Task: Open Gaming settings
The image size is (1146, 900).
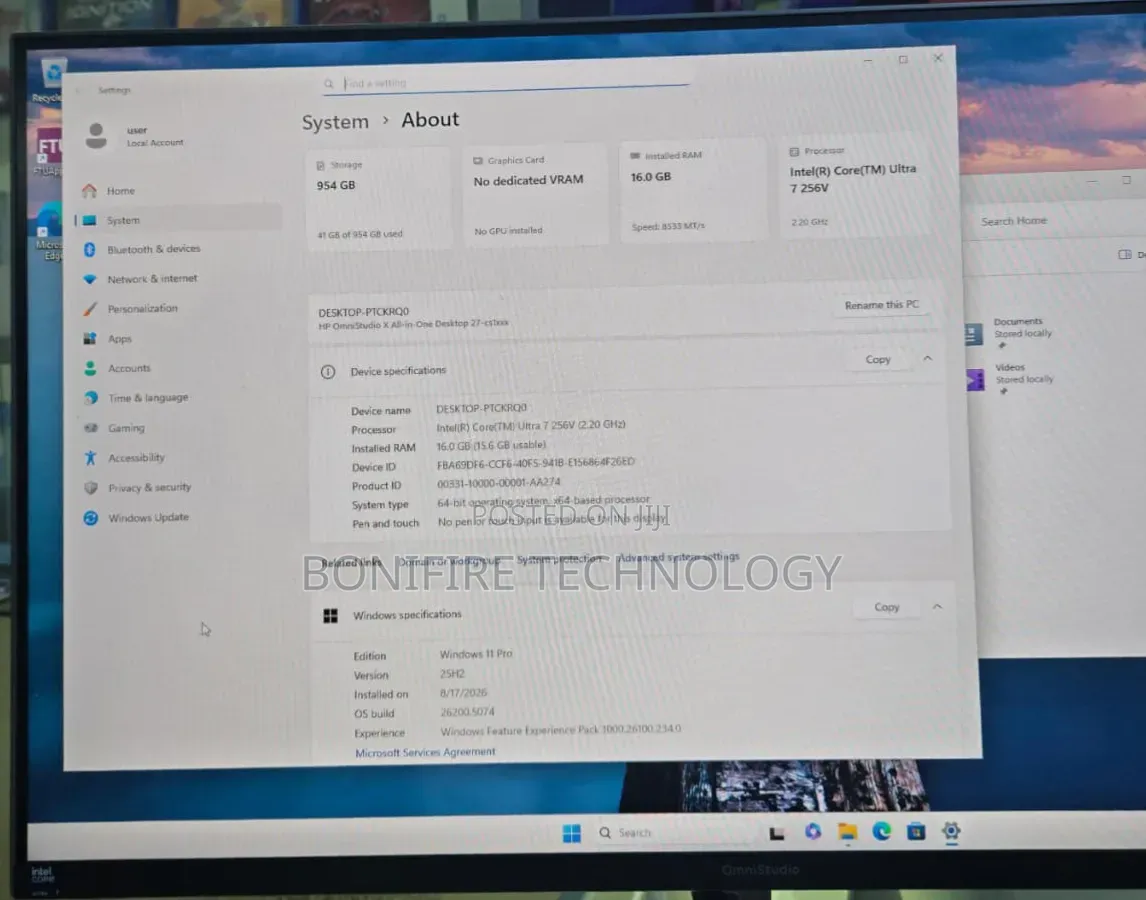Action: click(126, 428)
